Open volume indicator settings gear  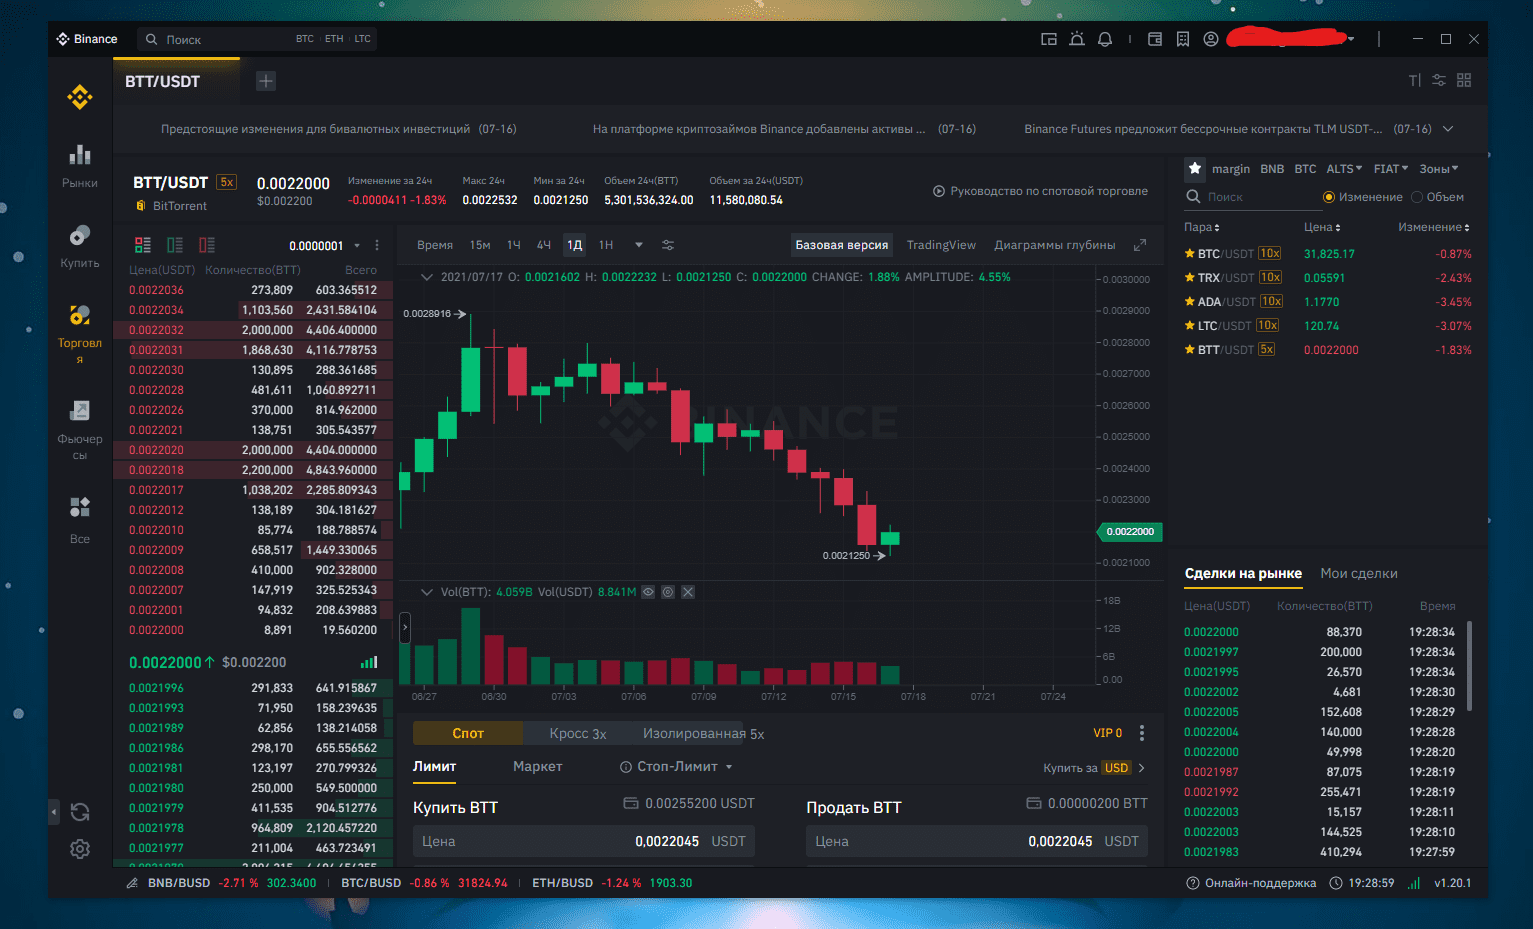click(x=668, y=592)
